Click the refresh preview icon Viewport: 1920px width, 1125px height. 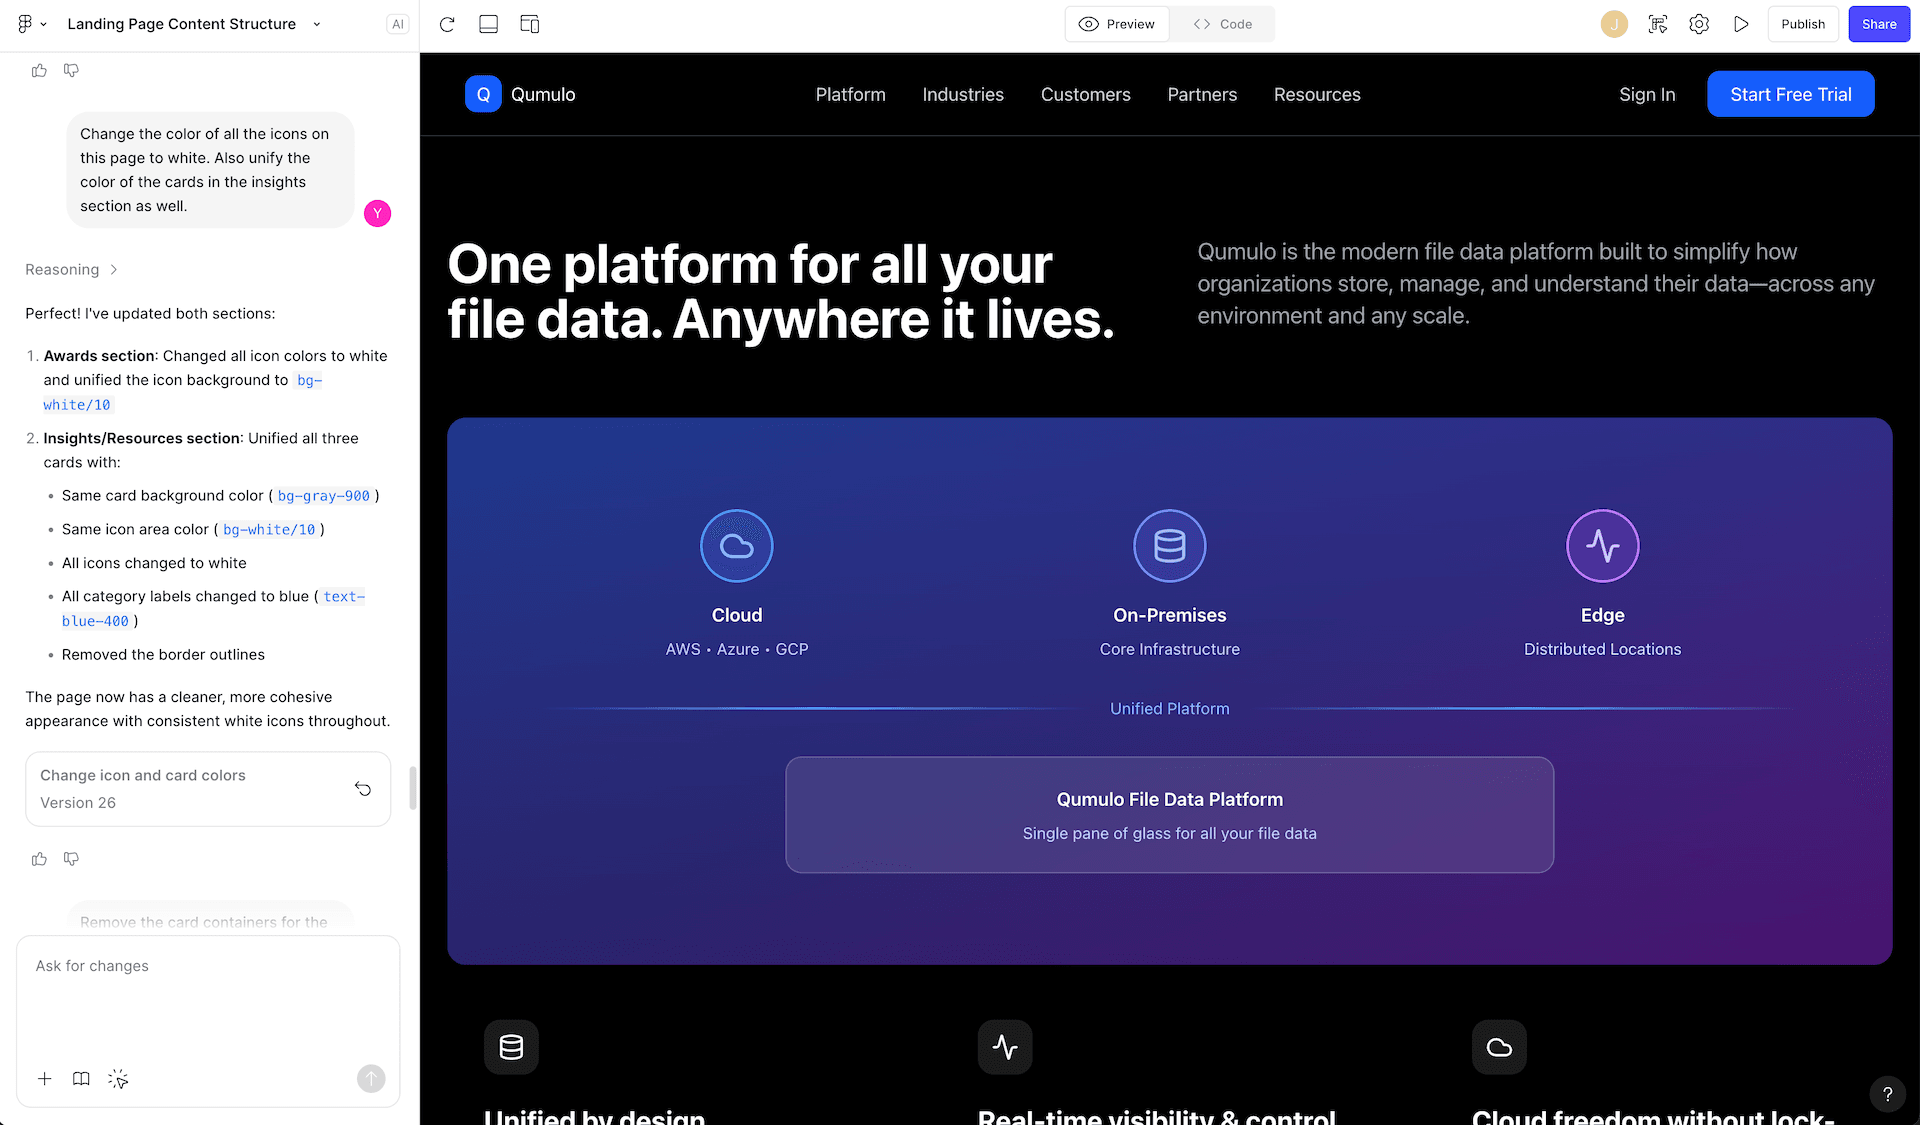click(x=447, y=24)
